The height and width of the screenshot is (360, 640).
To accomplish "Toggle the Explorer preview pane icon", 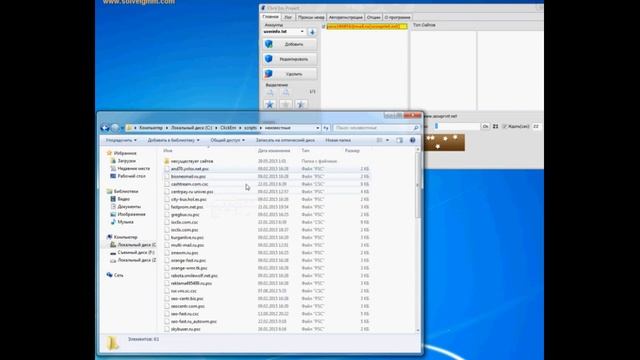I will [x=400, y=140].
